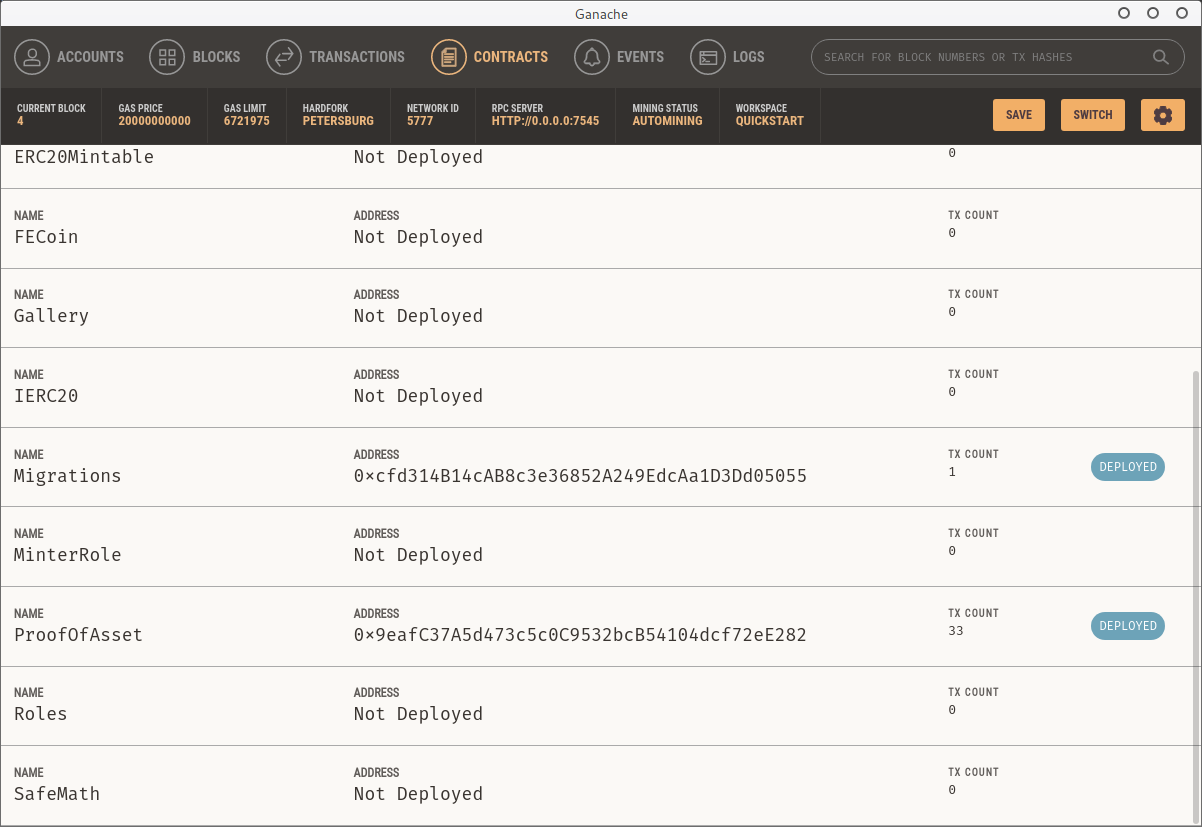Click Not Deployed in the SafeMath row
The width and height of the screenshot is (1202, 827).
418,794
